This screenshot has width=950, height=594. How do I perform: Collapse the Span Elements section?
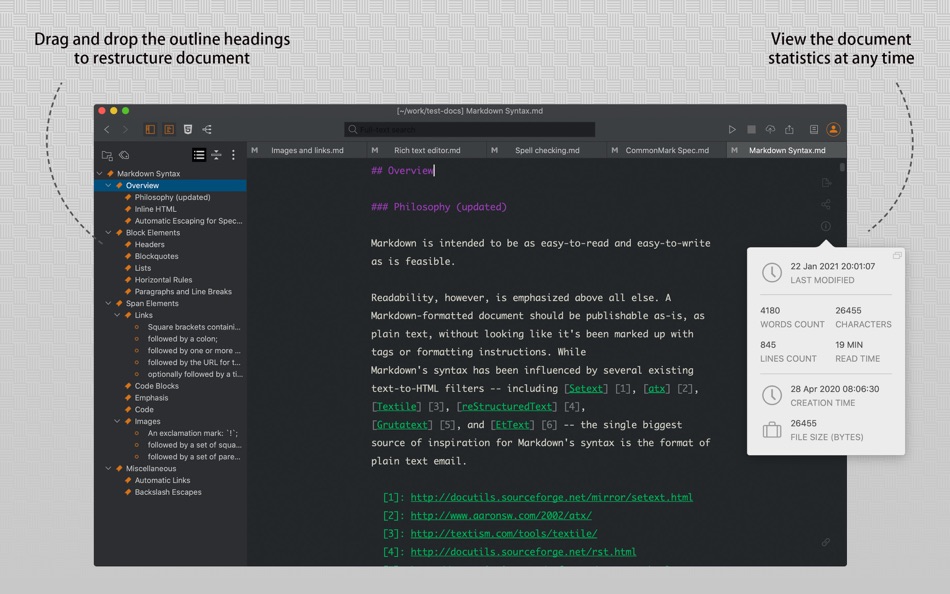[x=108, y=303]
